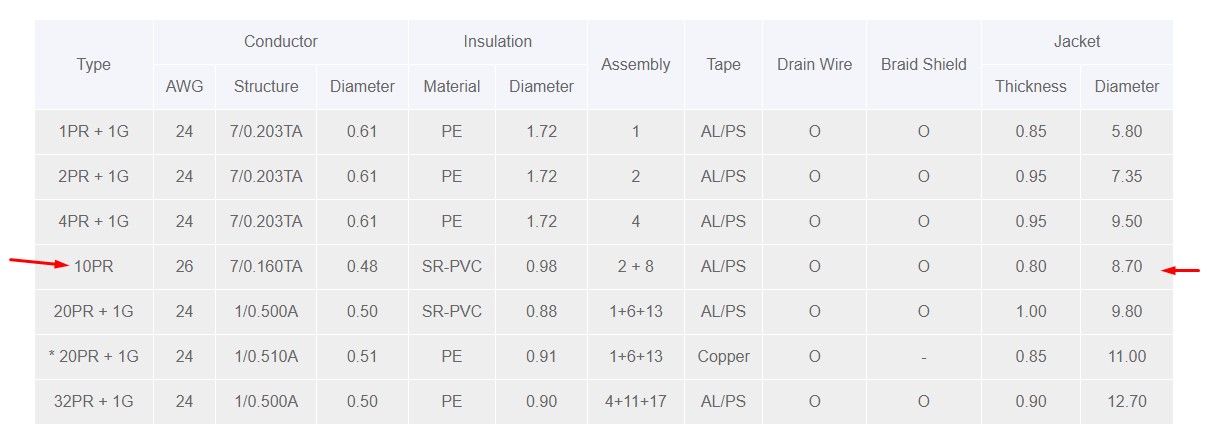Click the dash in the Braid Shield column
Screen dimensions: 1210x433
[923, 357]
